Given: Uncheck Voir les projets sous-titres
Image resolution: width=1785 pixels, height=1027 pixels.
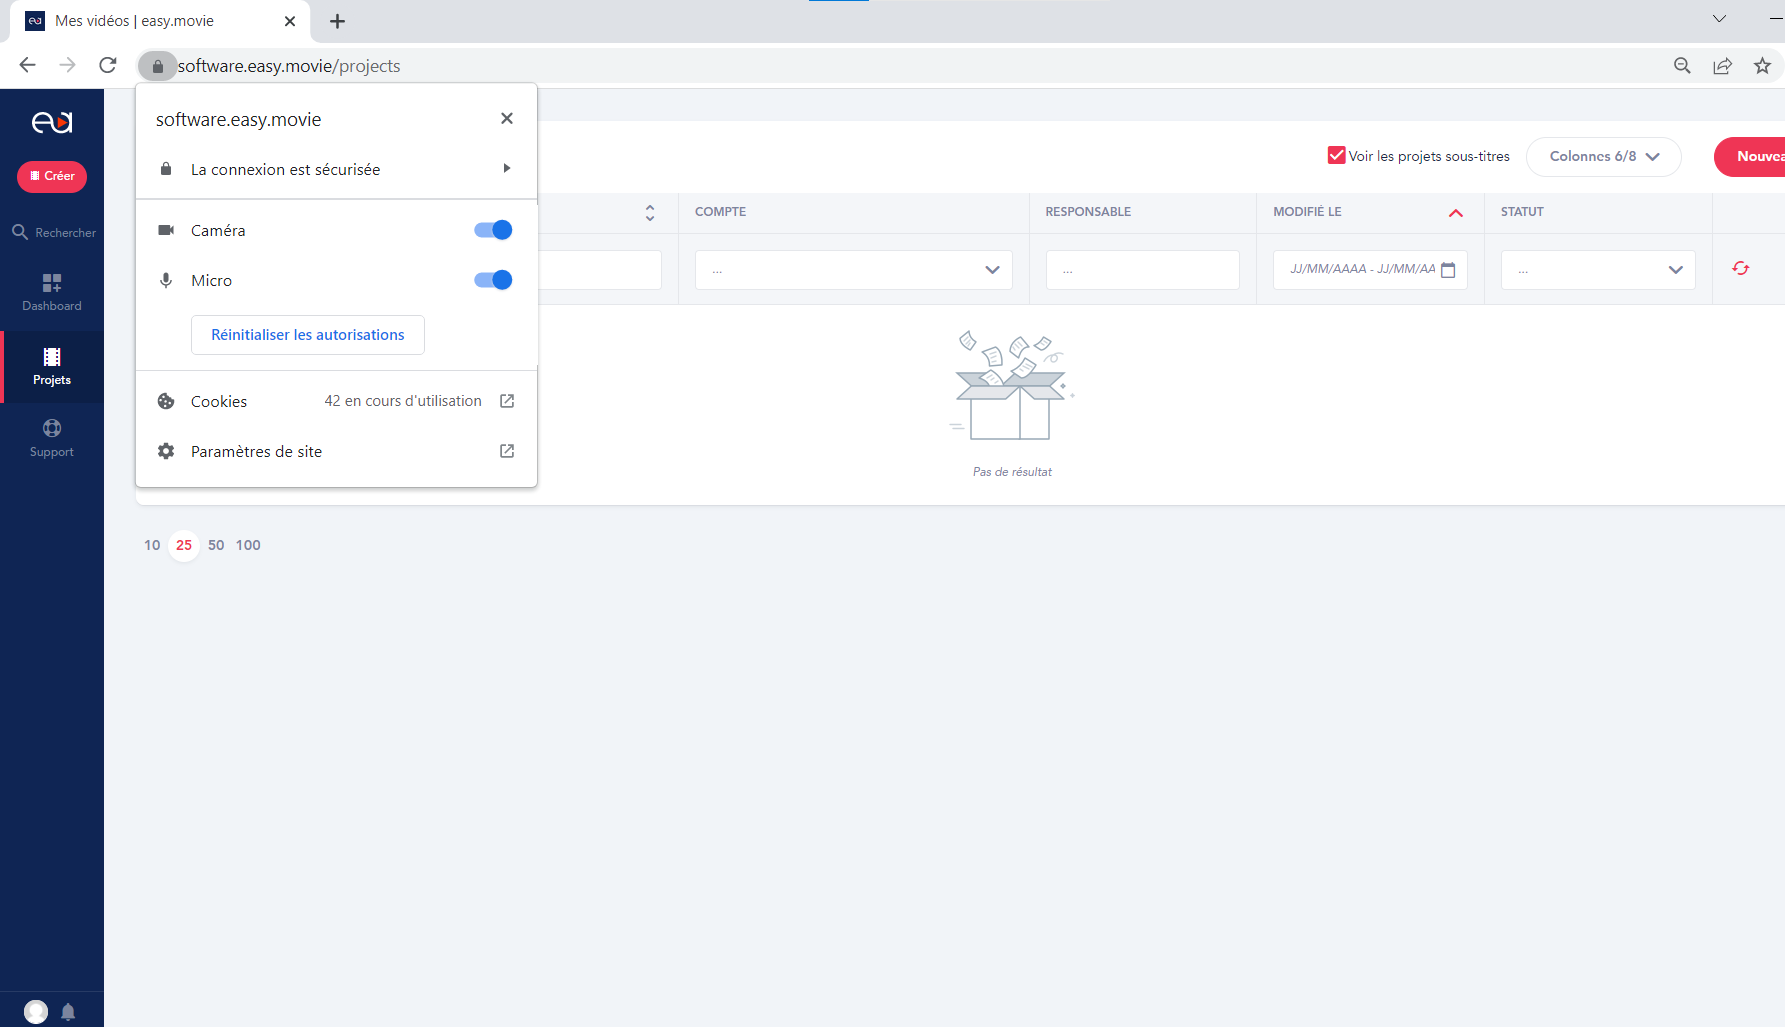Looking at the screenshot, I should pos(1336,155).
